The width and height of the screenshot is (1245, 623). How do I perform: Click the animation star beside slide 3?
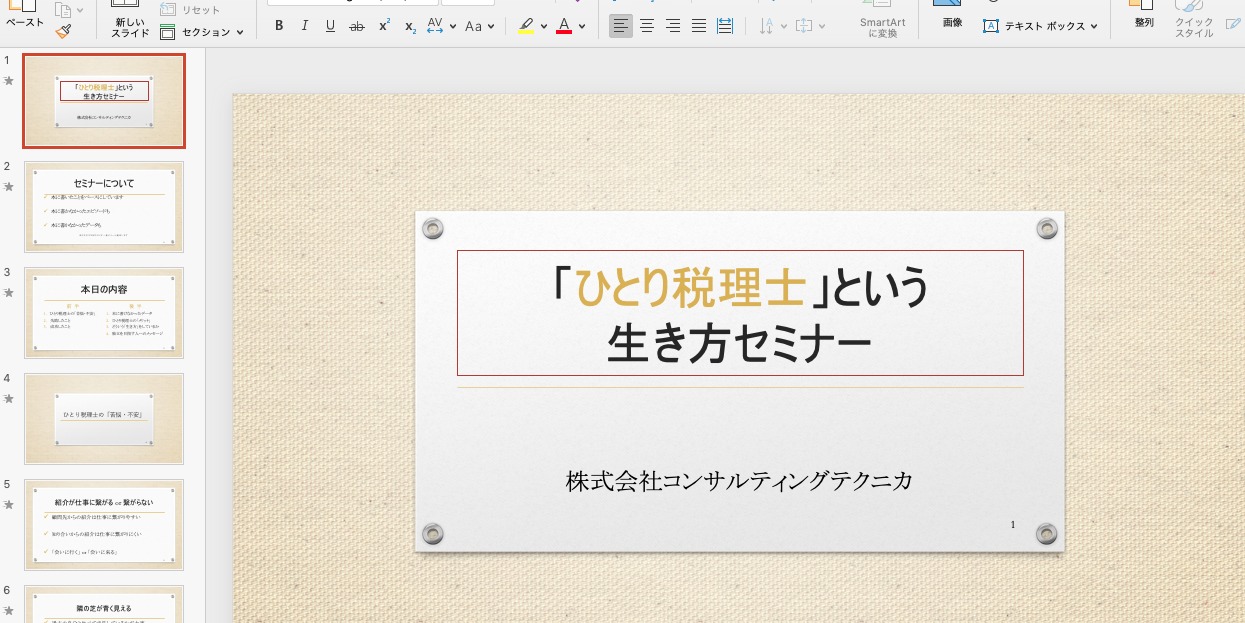click(9, 292)
